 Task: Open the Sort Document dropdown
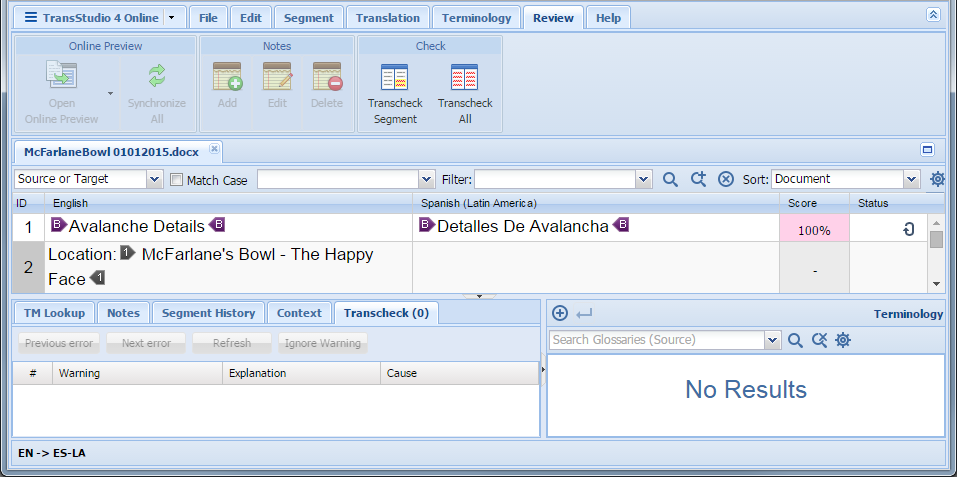point(912,179)
